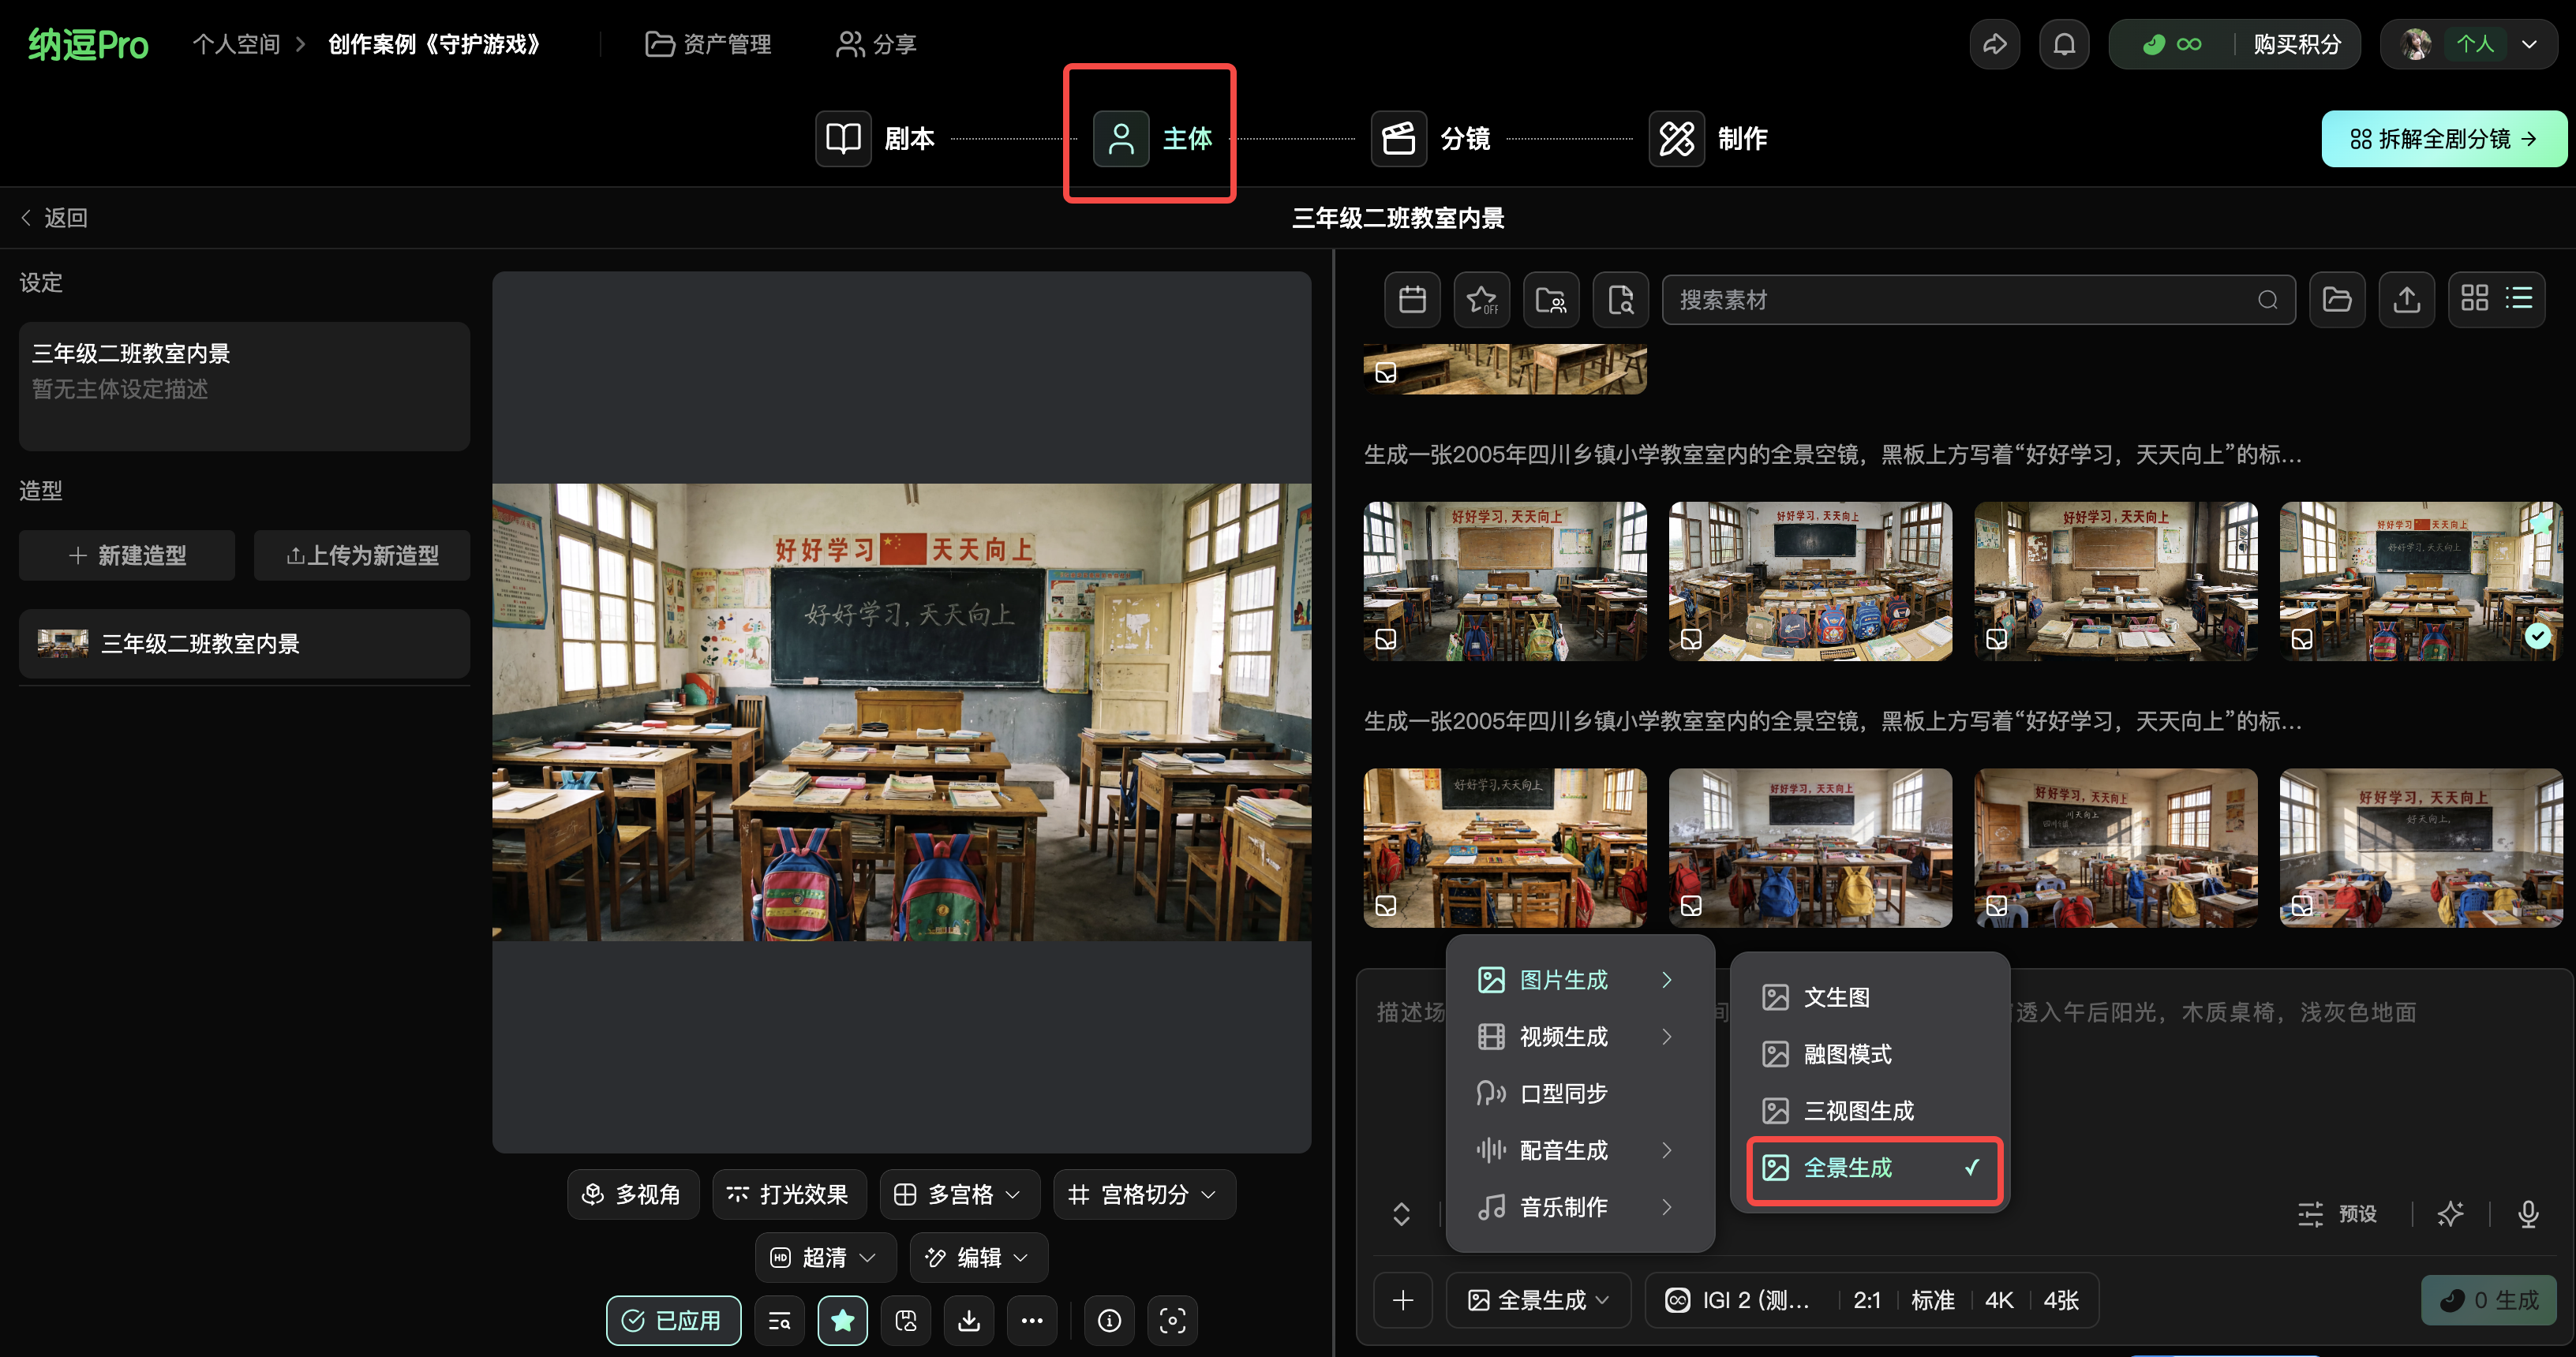Click the 分镜 step
Image resolution: width=2576 pixels, height=1357 pixels.
click(1430, 138)
